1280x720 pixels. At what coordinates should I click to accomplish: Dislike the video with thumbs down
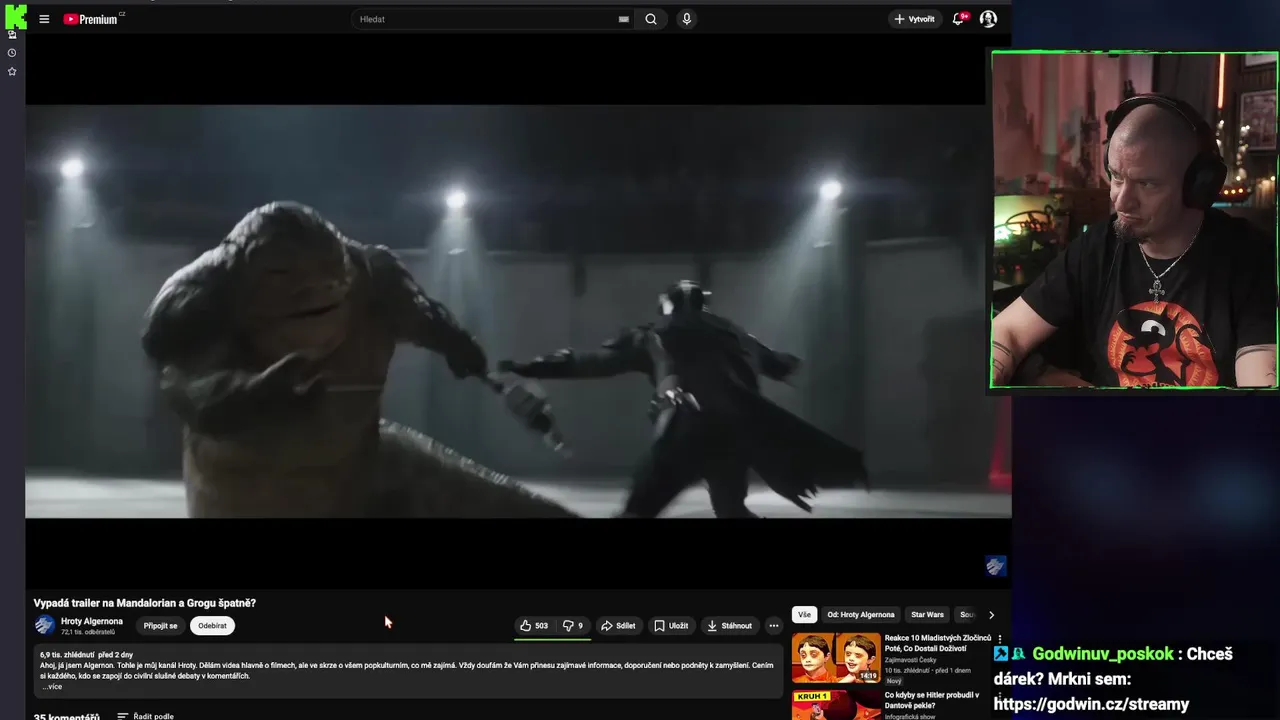pos(573,626)
